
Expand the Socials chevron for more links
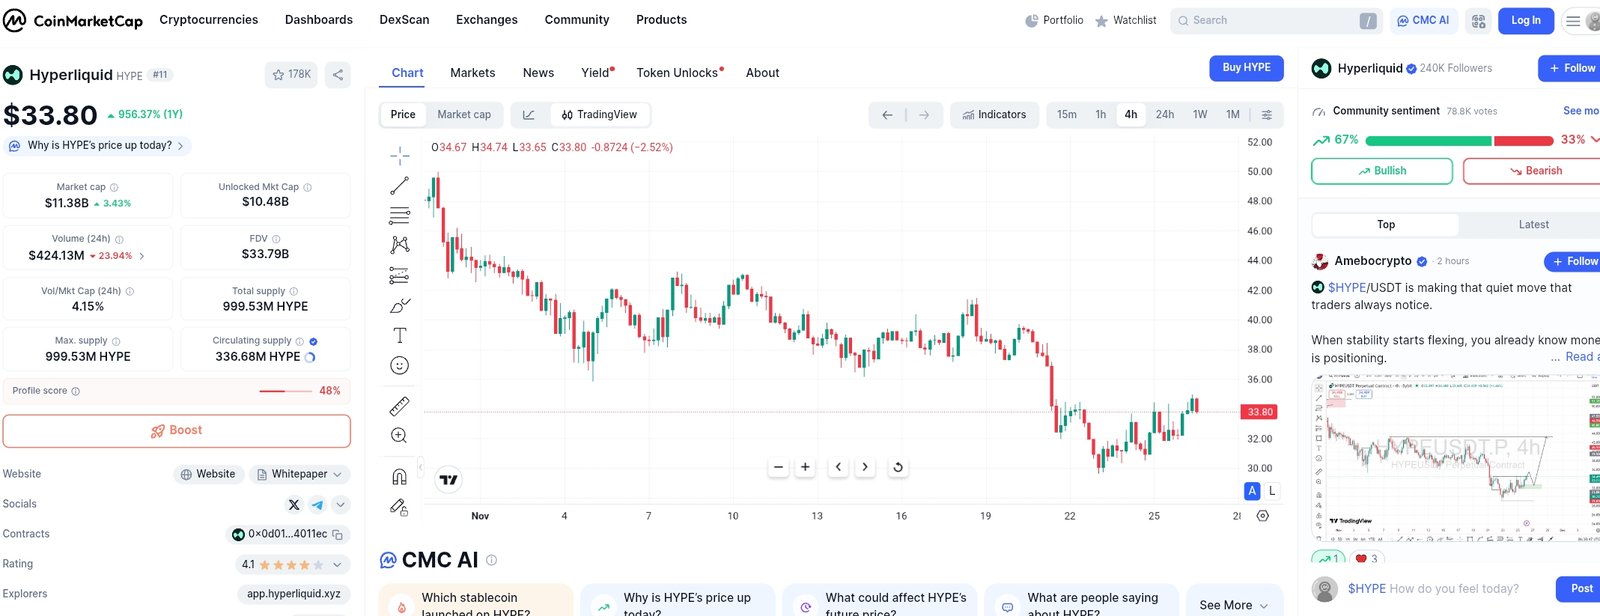341,505
